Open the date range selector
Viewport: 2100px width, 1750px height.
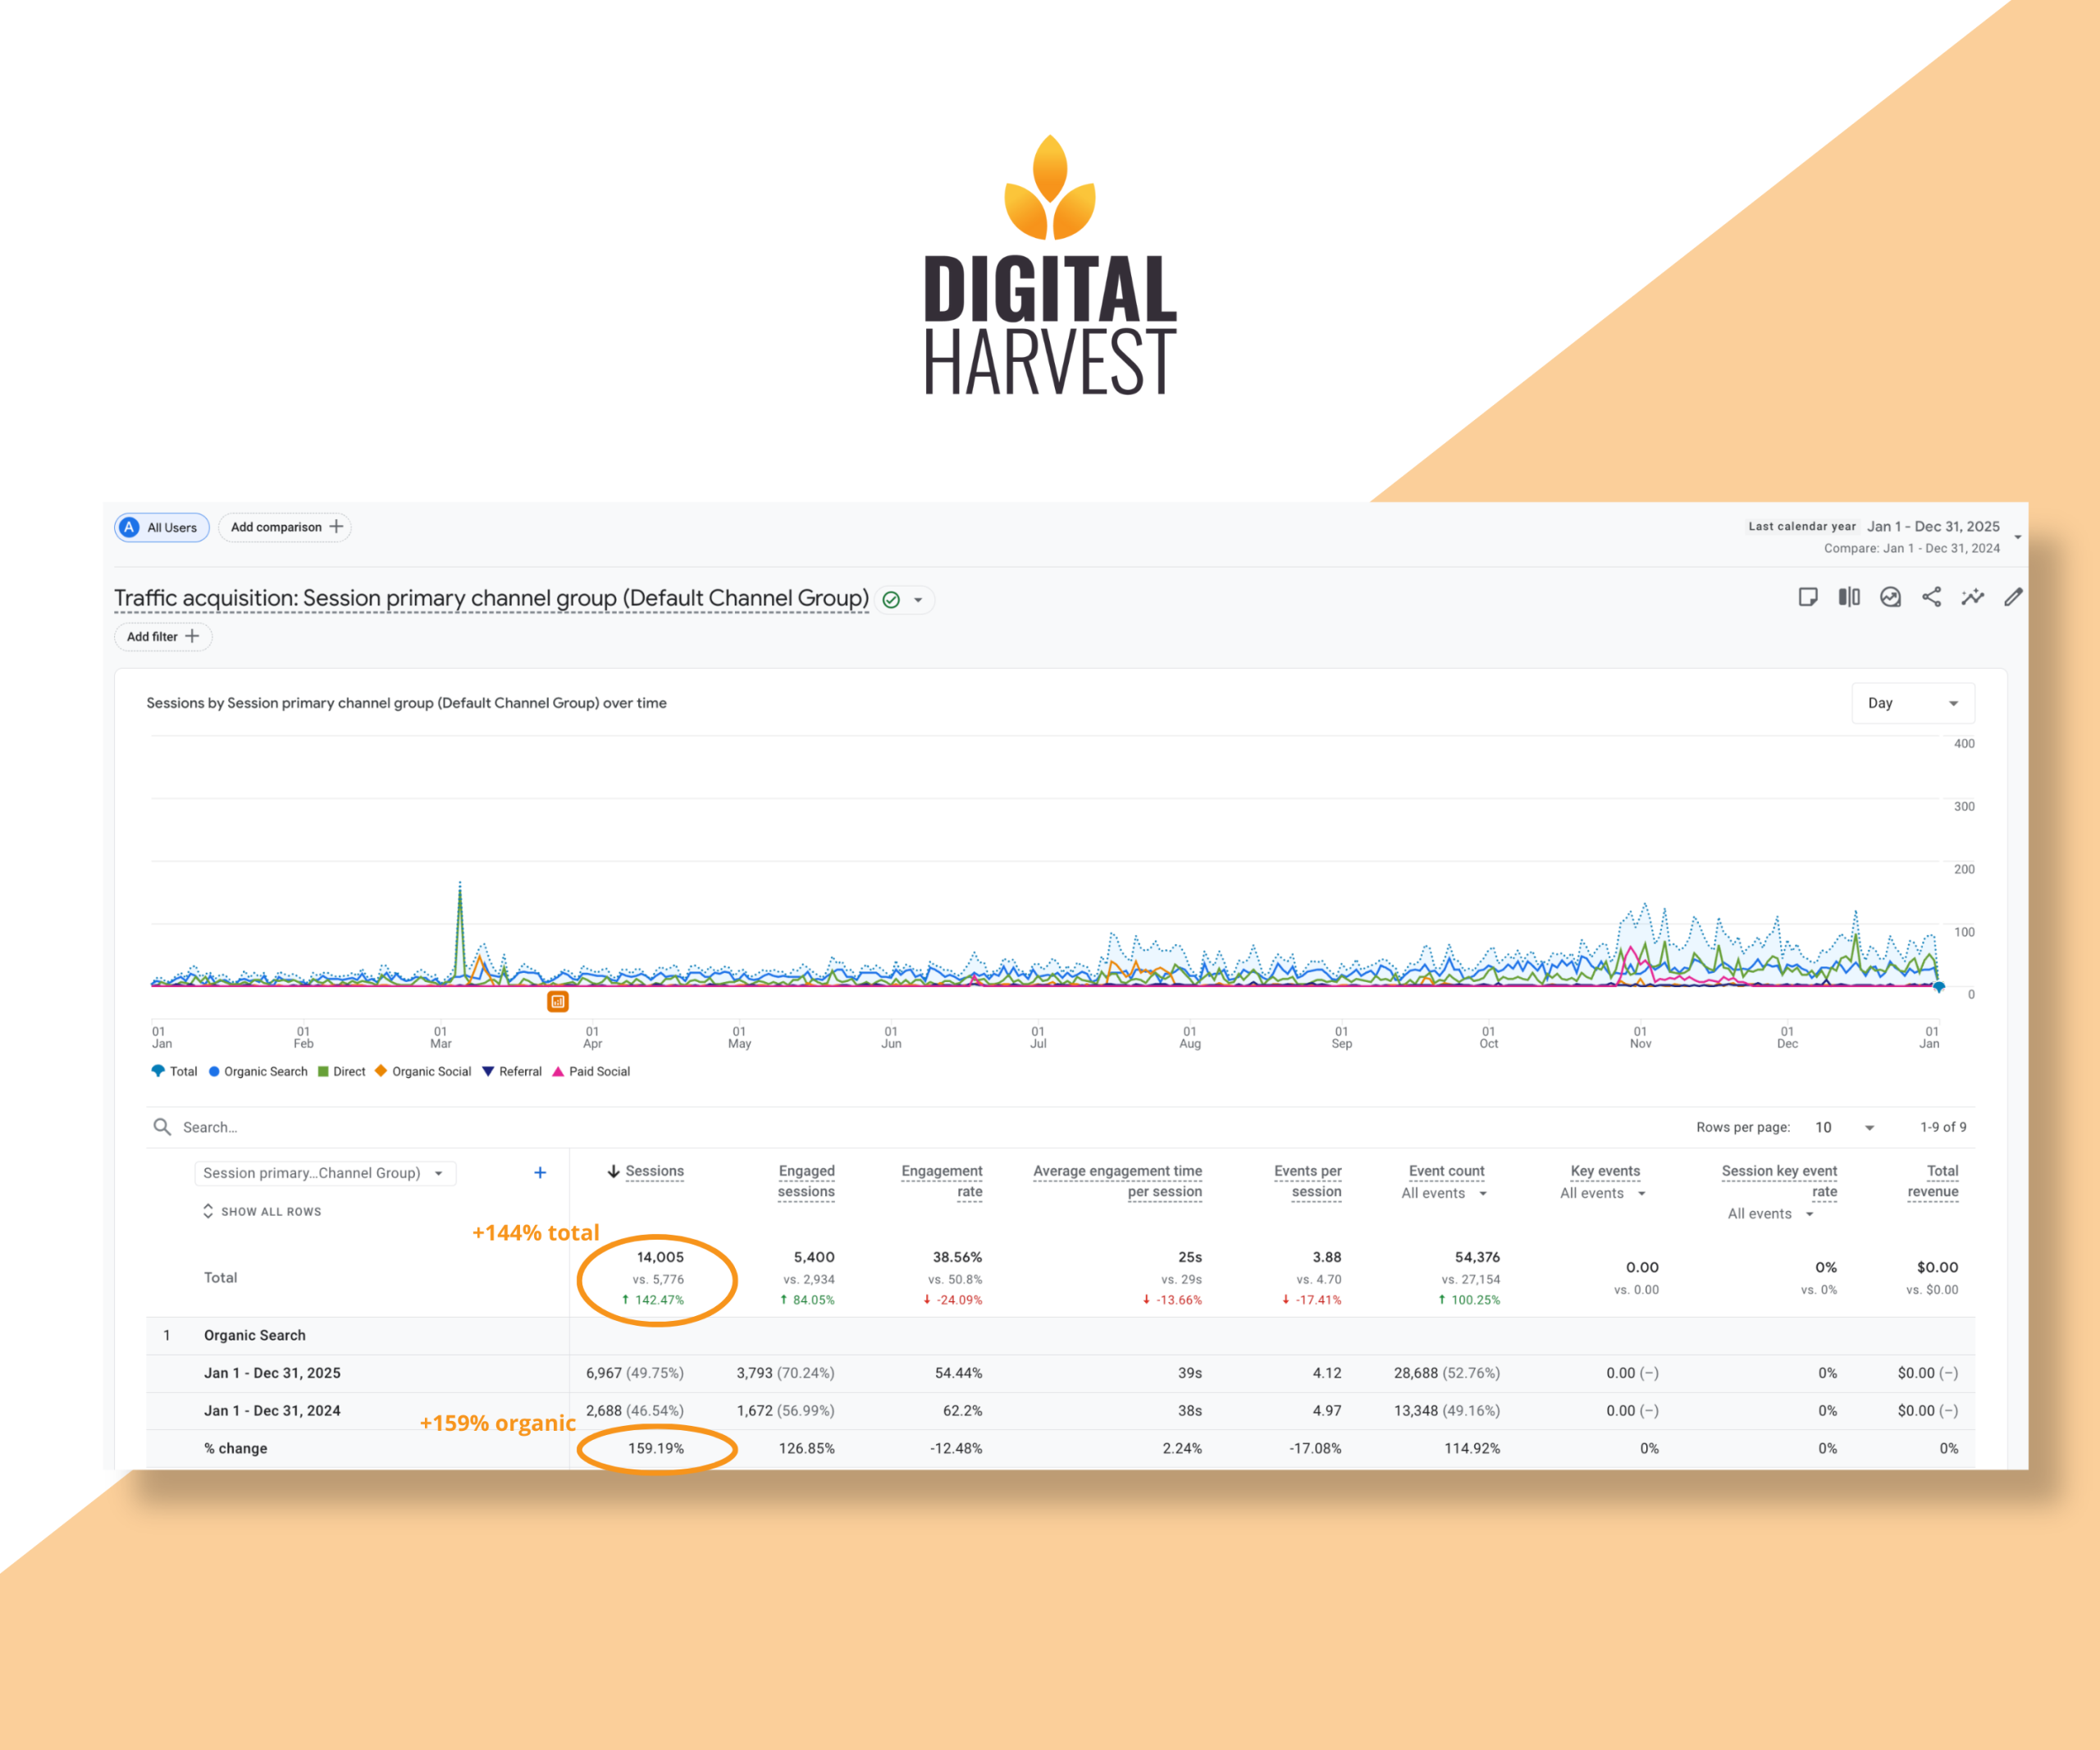[1932, 527]
